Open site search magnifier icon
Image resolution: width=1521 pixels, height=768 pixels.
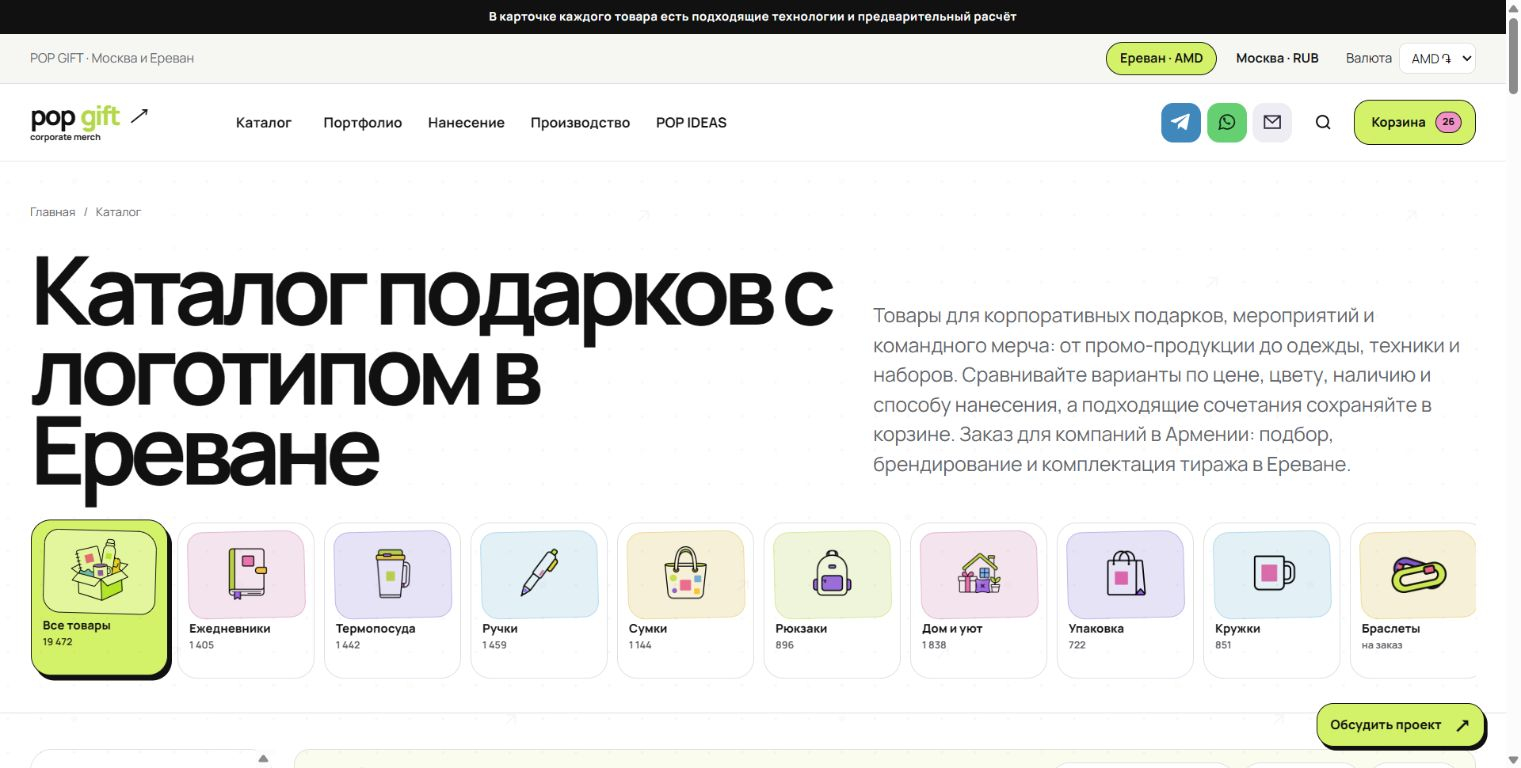tap(1323, 123)
